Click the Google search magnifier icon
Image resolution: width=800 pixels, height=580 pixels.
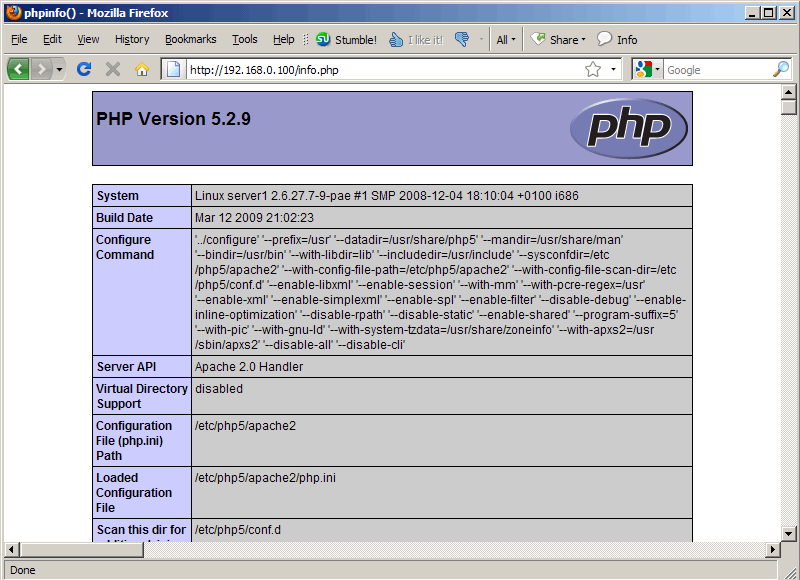[x=781, y=69]
